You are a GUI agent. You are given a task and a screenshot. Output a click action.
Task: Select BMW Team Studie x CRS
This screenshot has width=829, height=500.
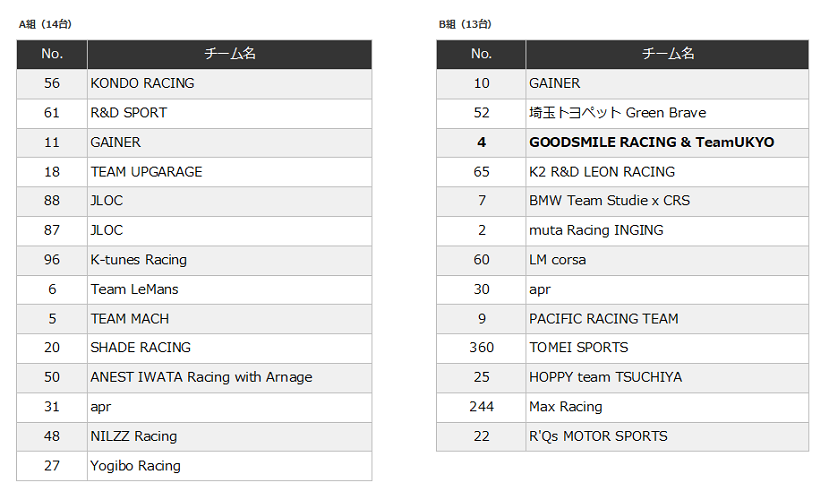[x=609, y=201]
